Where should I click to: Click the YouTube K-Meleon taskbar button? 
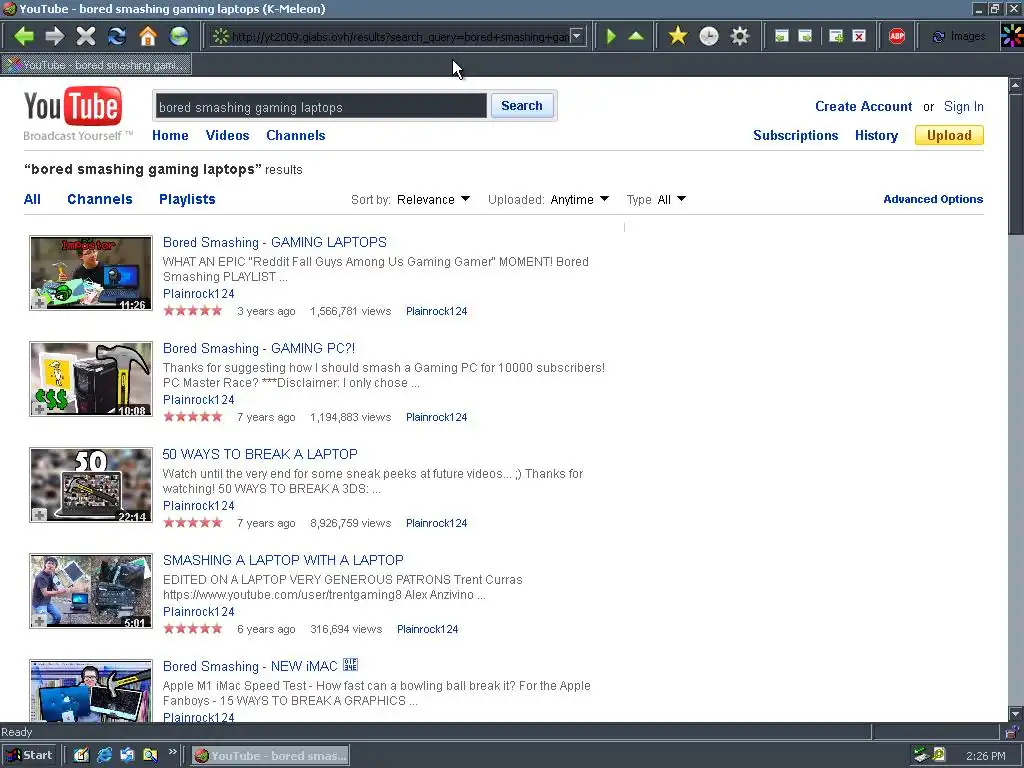pos(270,756)
